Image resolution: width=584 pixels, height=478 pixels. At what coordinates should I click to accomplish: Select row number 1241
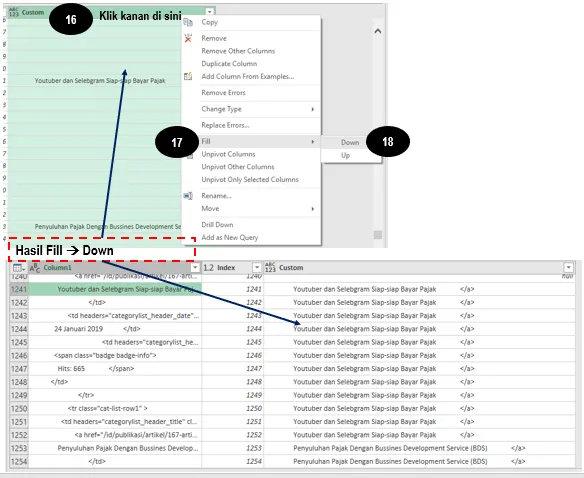click(x=19, y=289)
